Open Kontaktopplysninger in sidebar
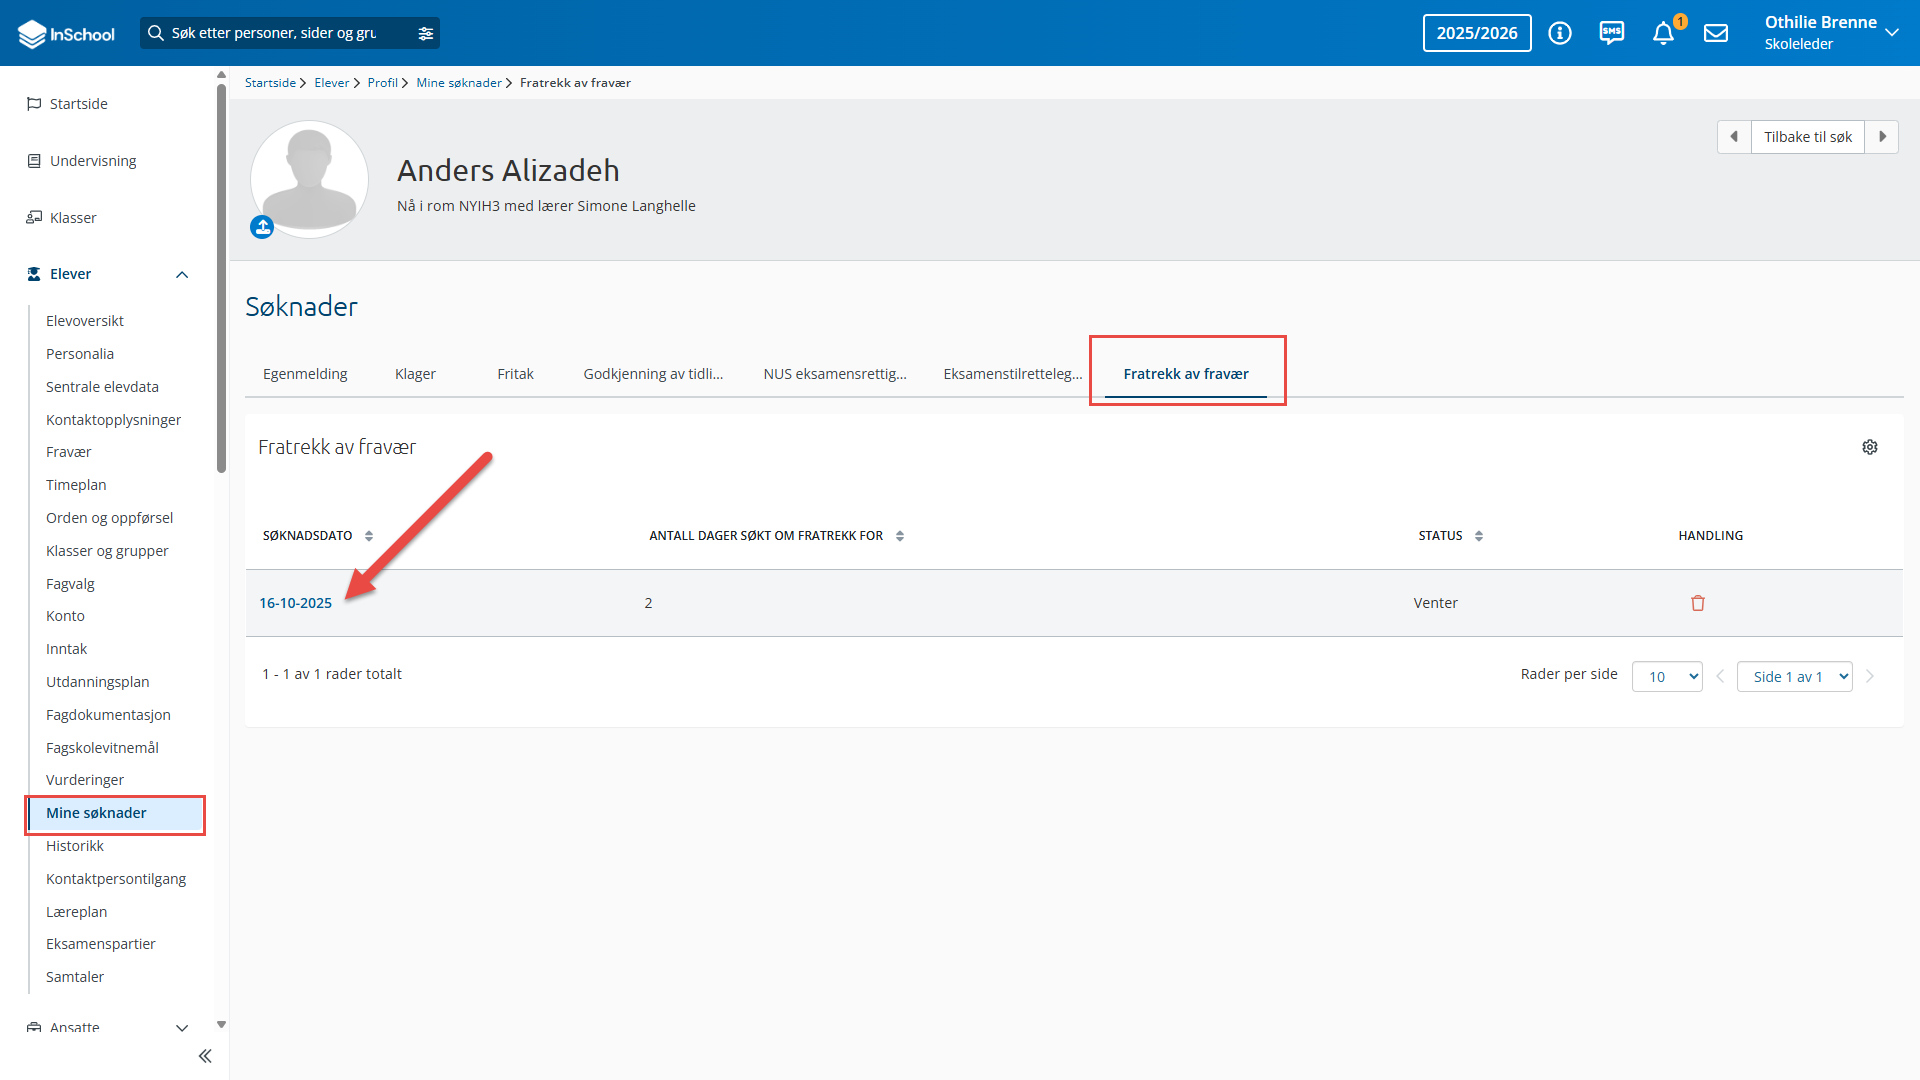 click(x=113, y=420)
